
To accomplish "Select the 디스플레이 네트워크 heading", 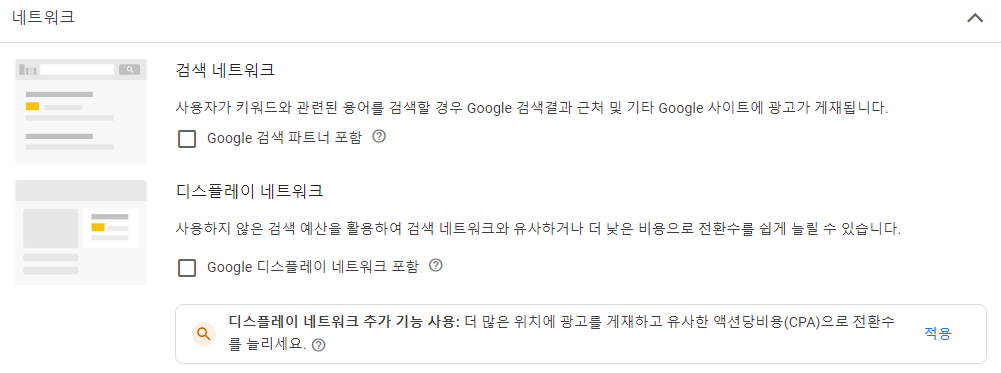I will (x=250, y=190).
